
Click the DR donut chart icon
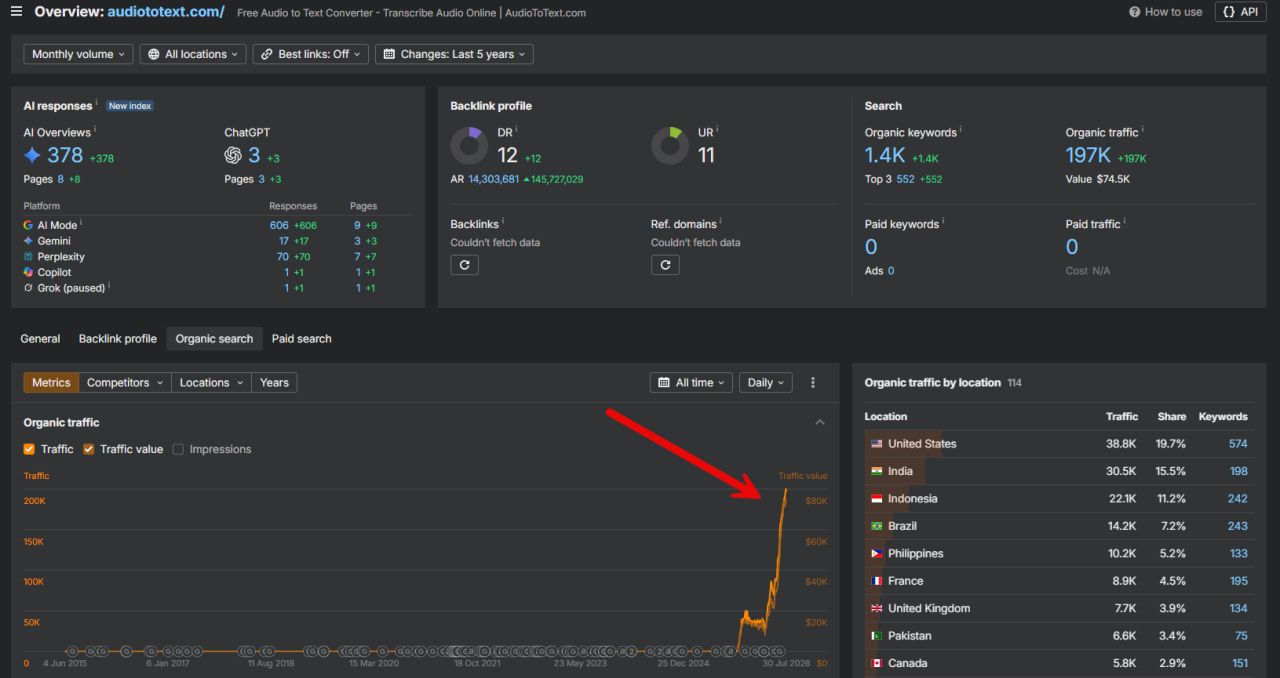tap(469, 146)
